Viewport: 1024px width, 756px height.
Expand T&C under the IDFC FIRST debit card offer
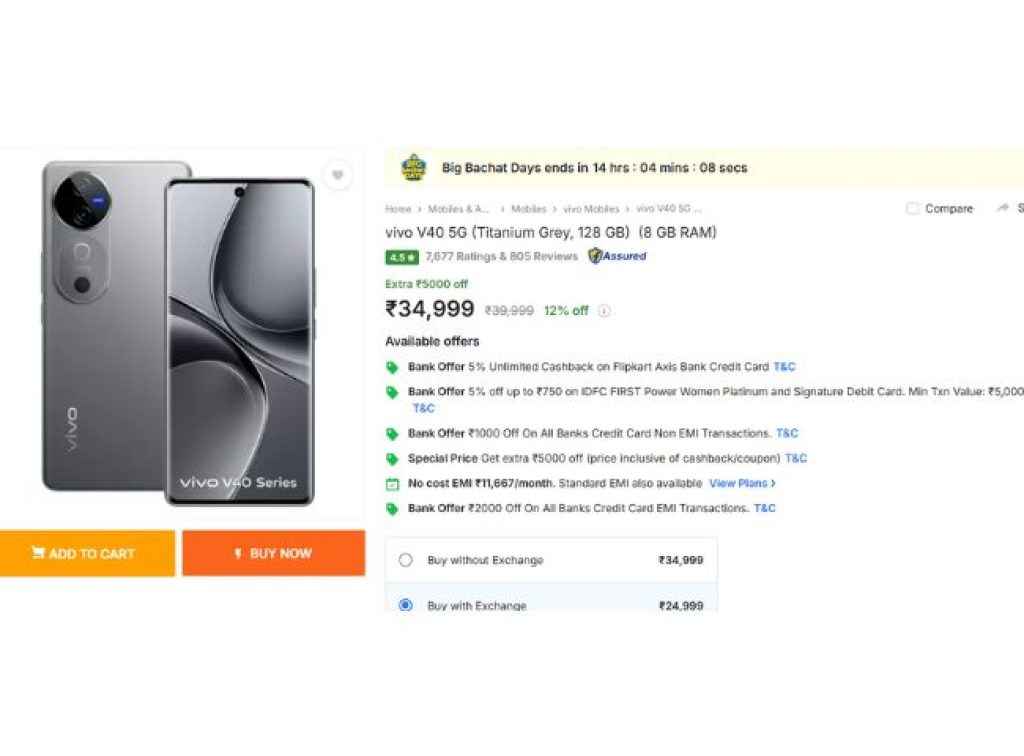[x=423, y=408]
